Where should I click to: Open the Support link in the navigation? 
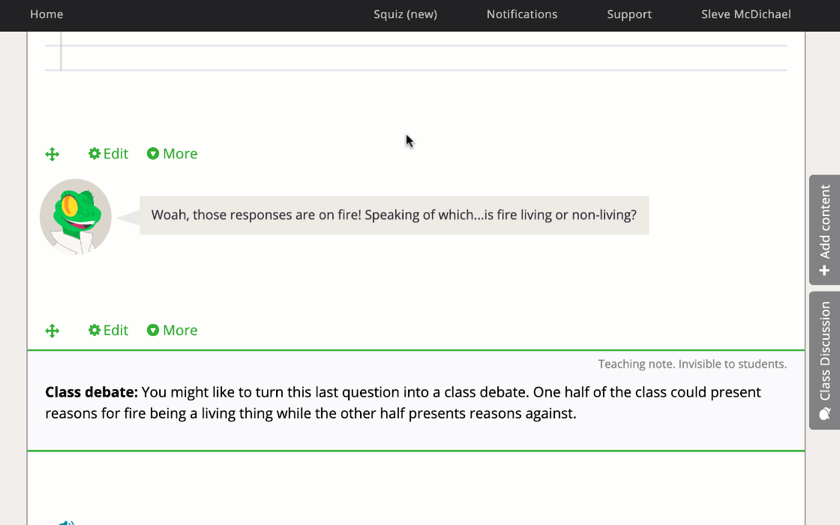(629, 14)
